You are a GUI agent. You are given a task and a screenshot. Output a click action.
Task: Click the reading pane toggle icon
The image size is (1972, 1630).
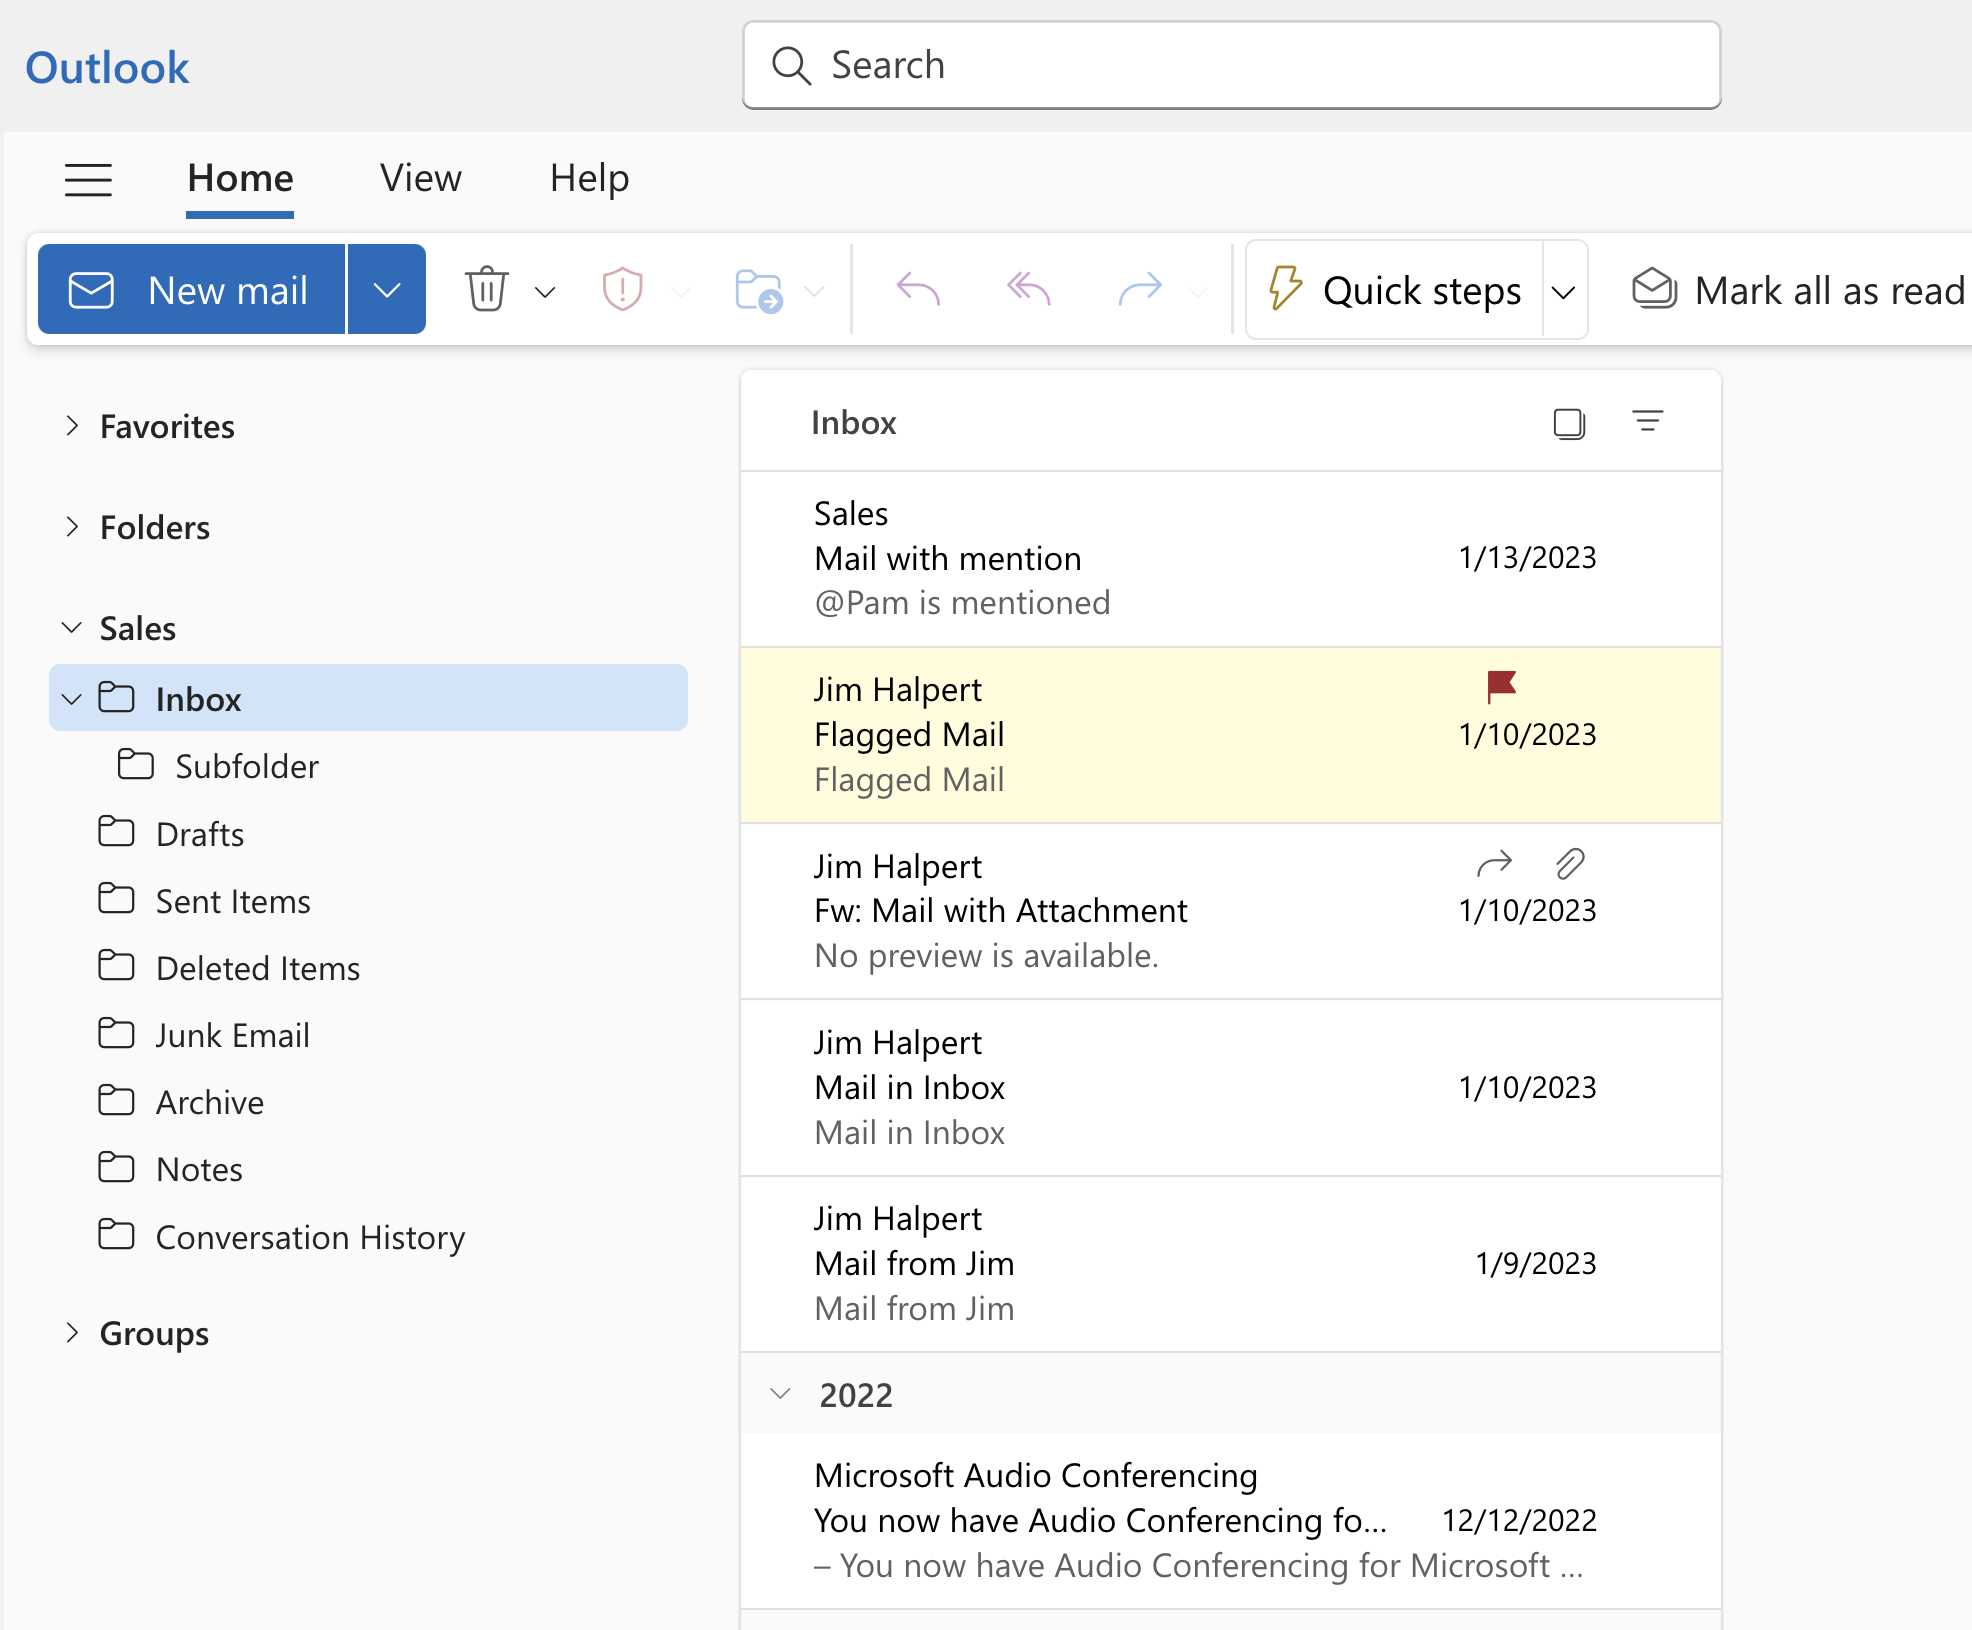click(x=1564, y=423)
